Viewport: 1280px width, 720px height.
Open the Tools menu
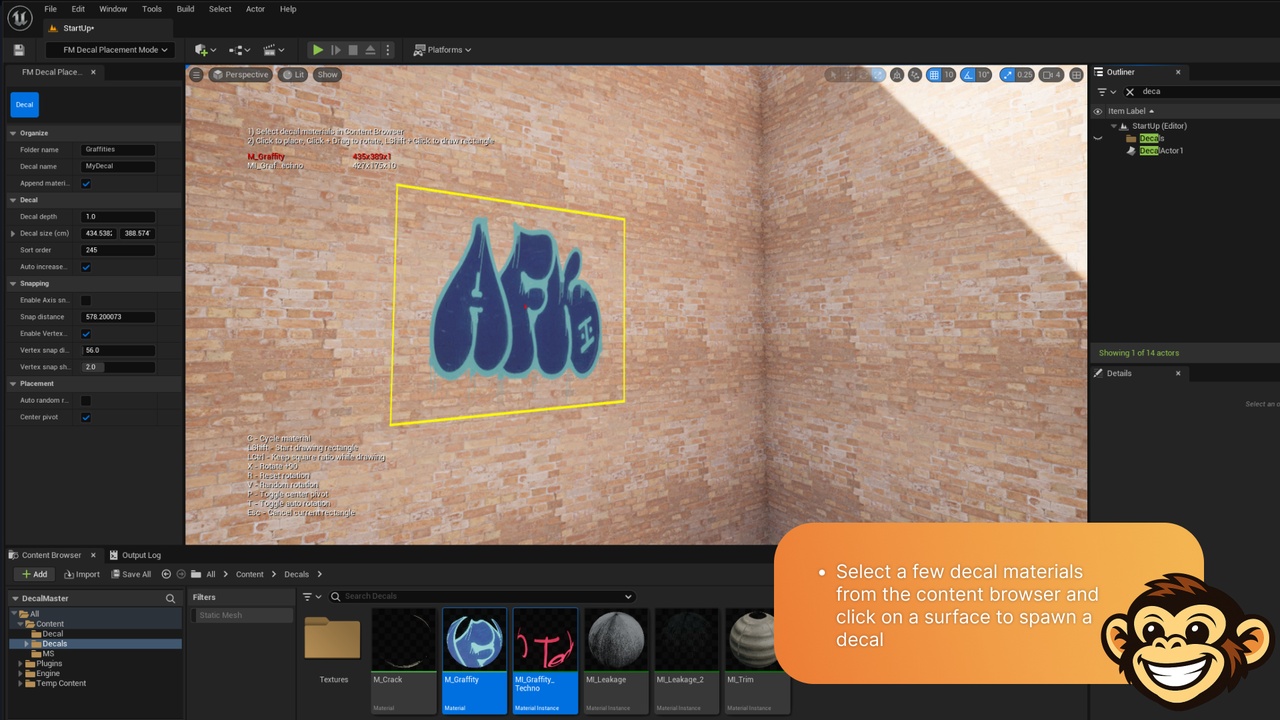152,9
